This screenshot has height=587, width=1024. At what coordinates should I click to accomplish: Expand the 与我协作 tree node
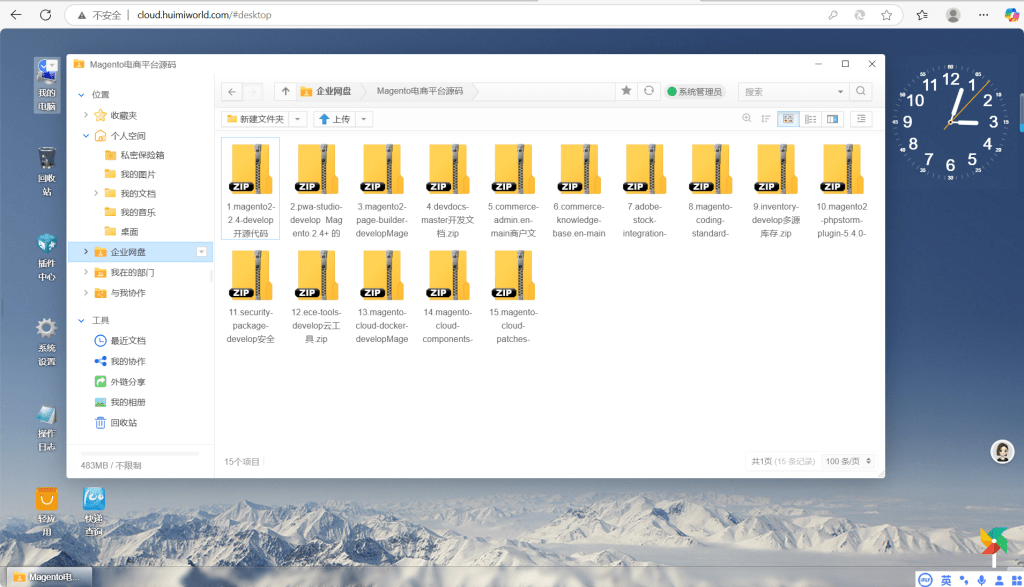[x=86, y=293]
